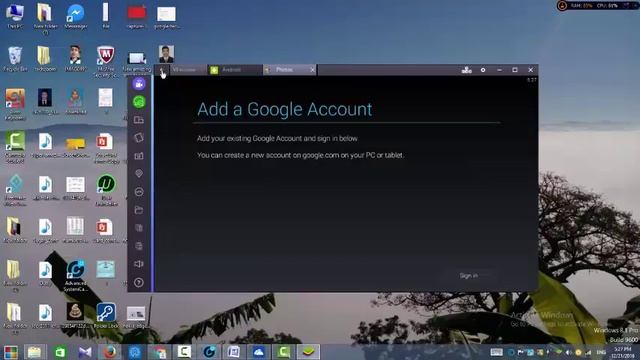This screenshot has height=360, width=640.
Task: Open This PC desktop icon
Action: coord(15,16)
